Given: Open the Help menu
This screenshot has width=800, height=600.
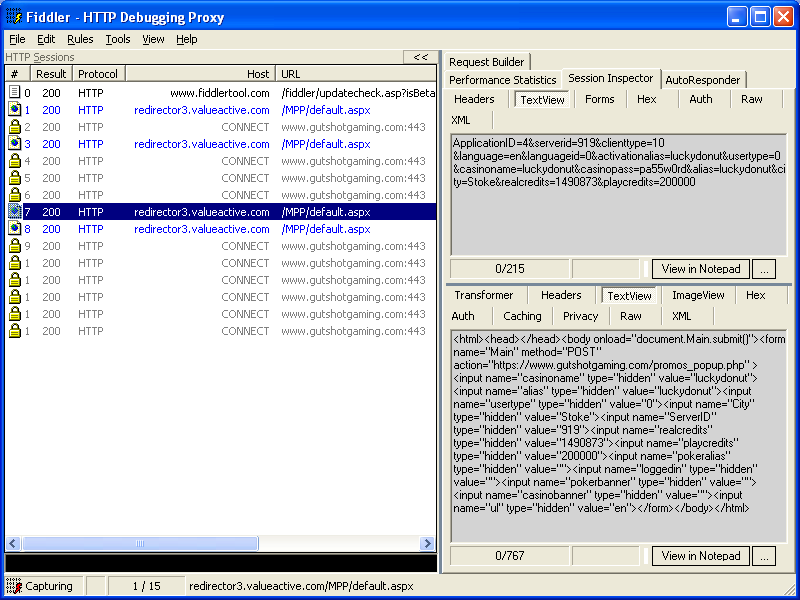Looking at the screenshot, I should (x=187, y=39).
